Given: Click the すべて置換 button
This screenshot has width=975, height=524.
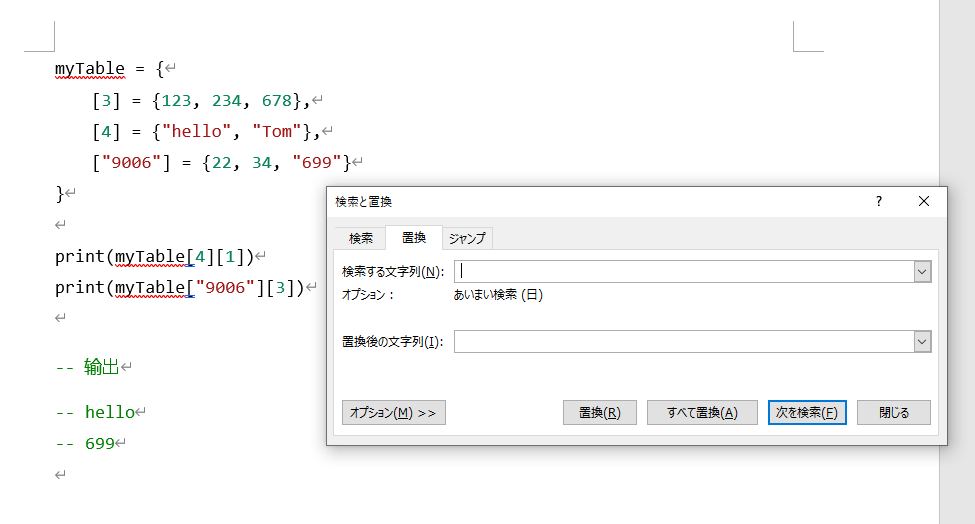Looking at the screenshot, I should [x=702, y=413].
